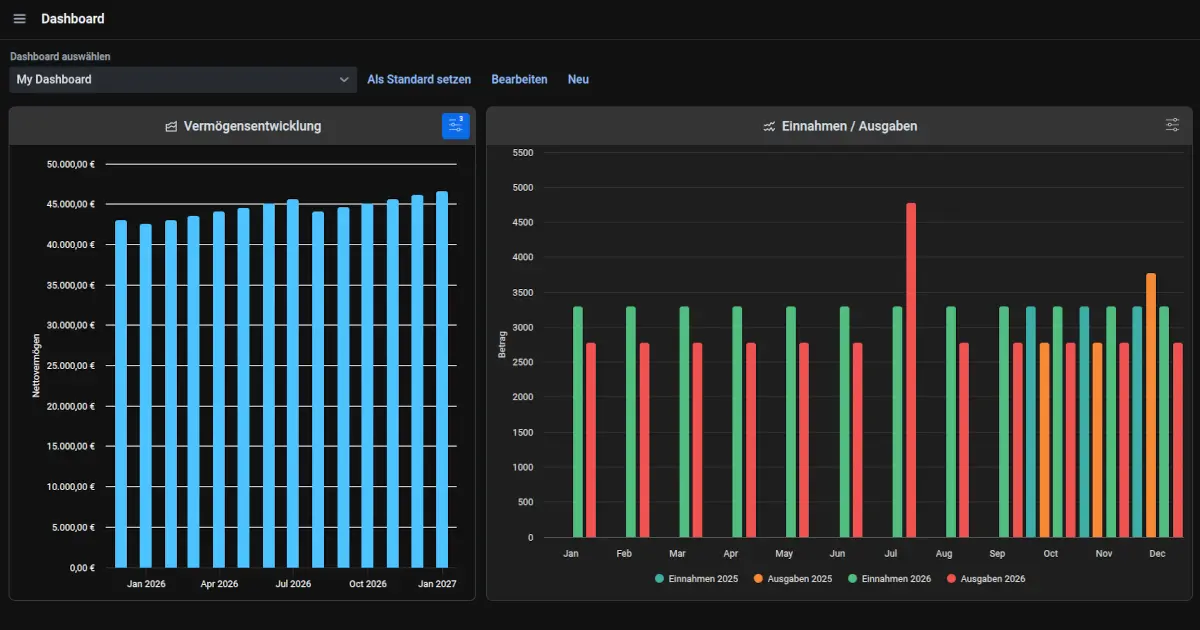Open the hamburger navigation menu
The height and width of the screenshot is (630, 1200).
point(19,19)
